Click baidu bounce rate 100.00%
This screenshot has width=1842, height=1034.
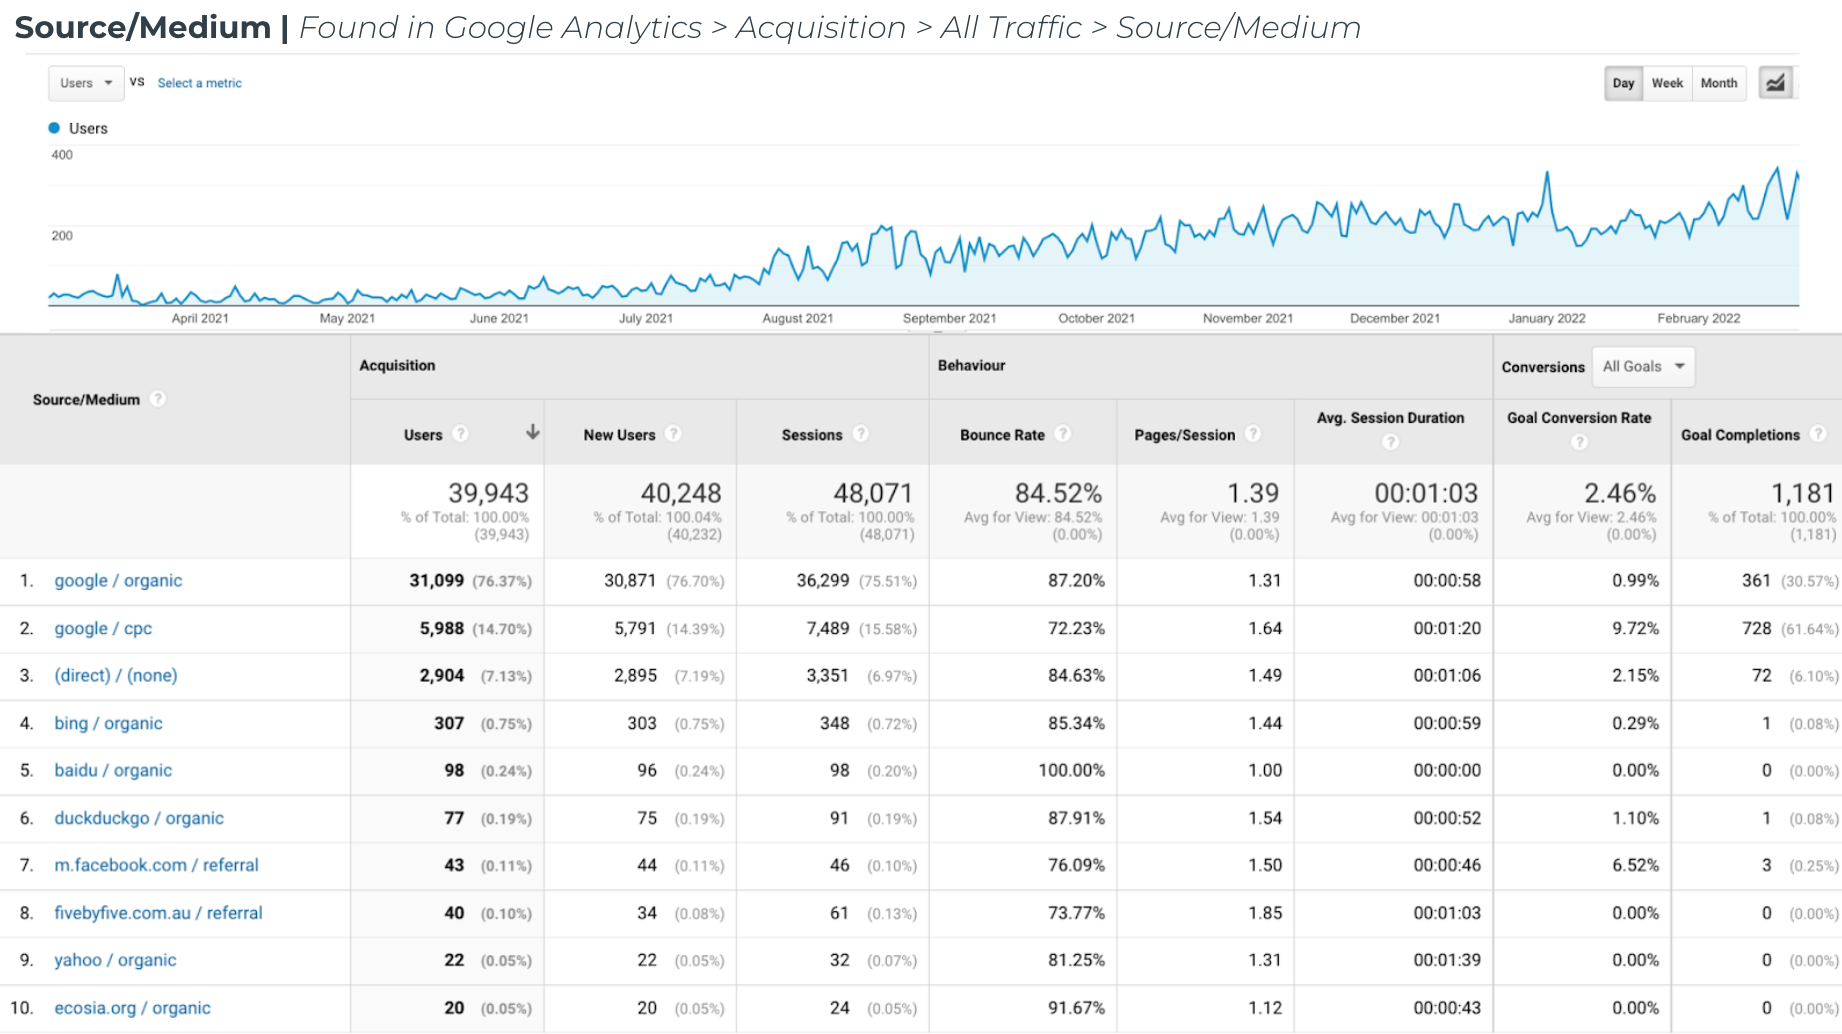click(x=1071, y=771)
